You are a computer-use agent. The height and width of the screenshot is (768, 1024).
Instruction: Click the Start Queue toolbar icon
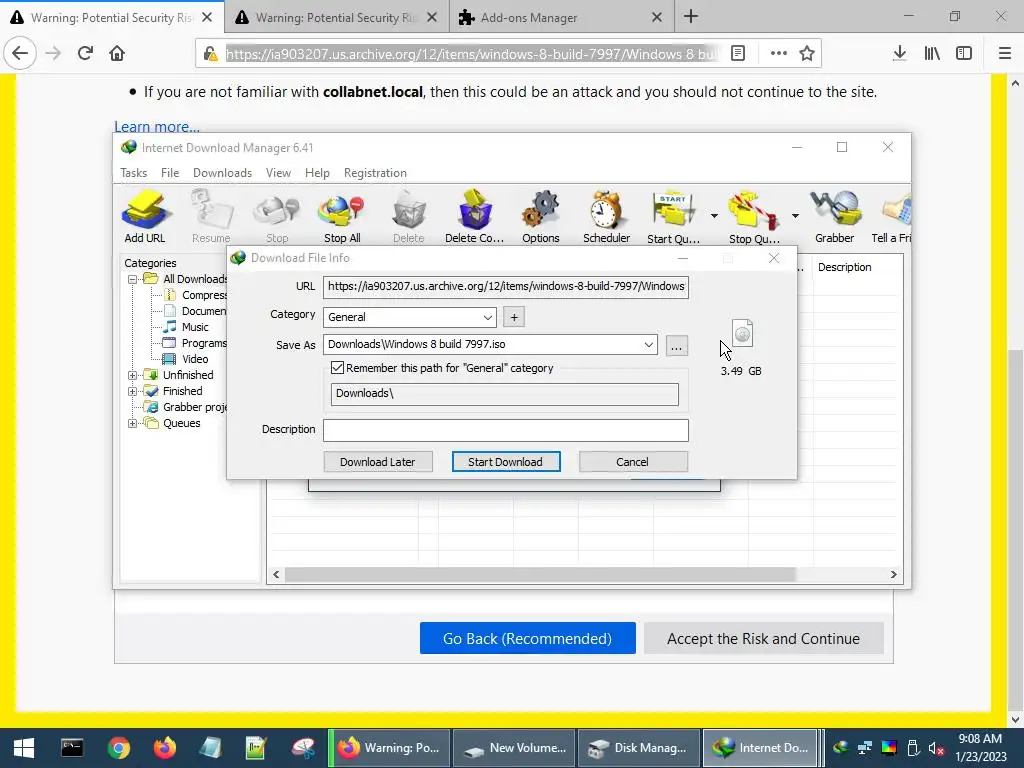click(x=673, y=217)
